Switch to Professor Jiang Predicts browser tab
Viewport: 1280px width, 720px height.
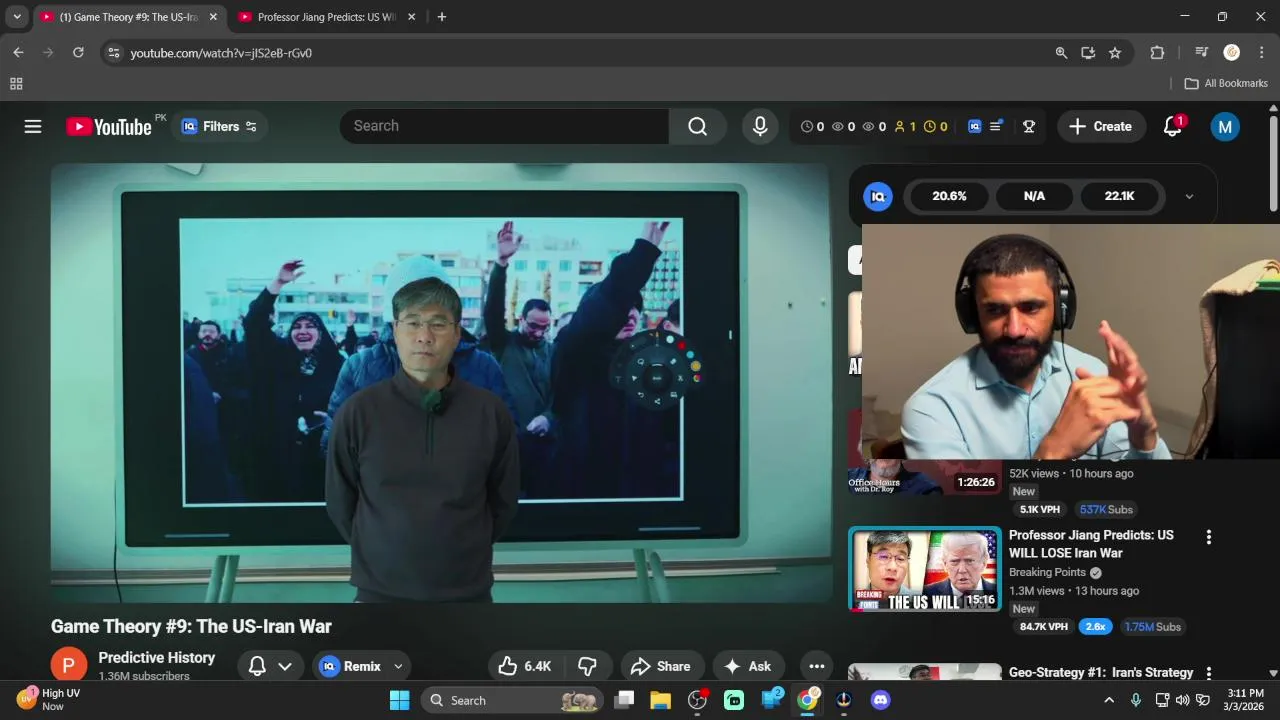click(326, 17)
